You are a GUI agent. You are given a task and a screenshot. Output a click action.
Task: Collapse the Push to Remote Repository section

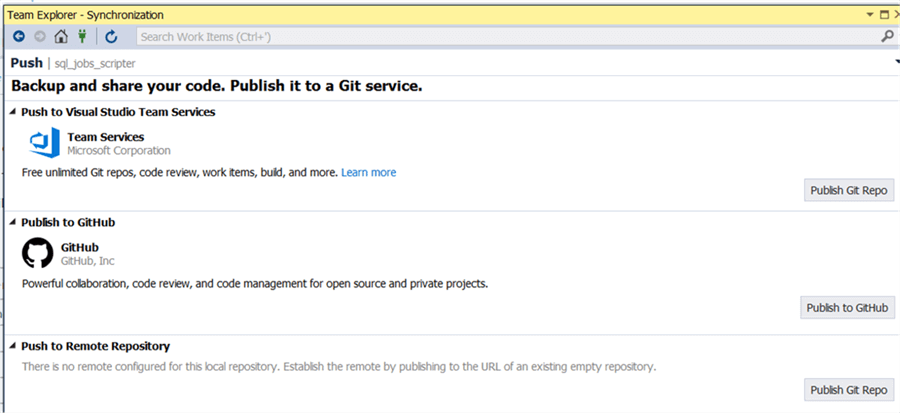[13, 346]
